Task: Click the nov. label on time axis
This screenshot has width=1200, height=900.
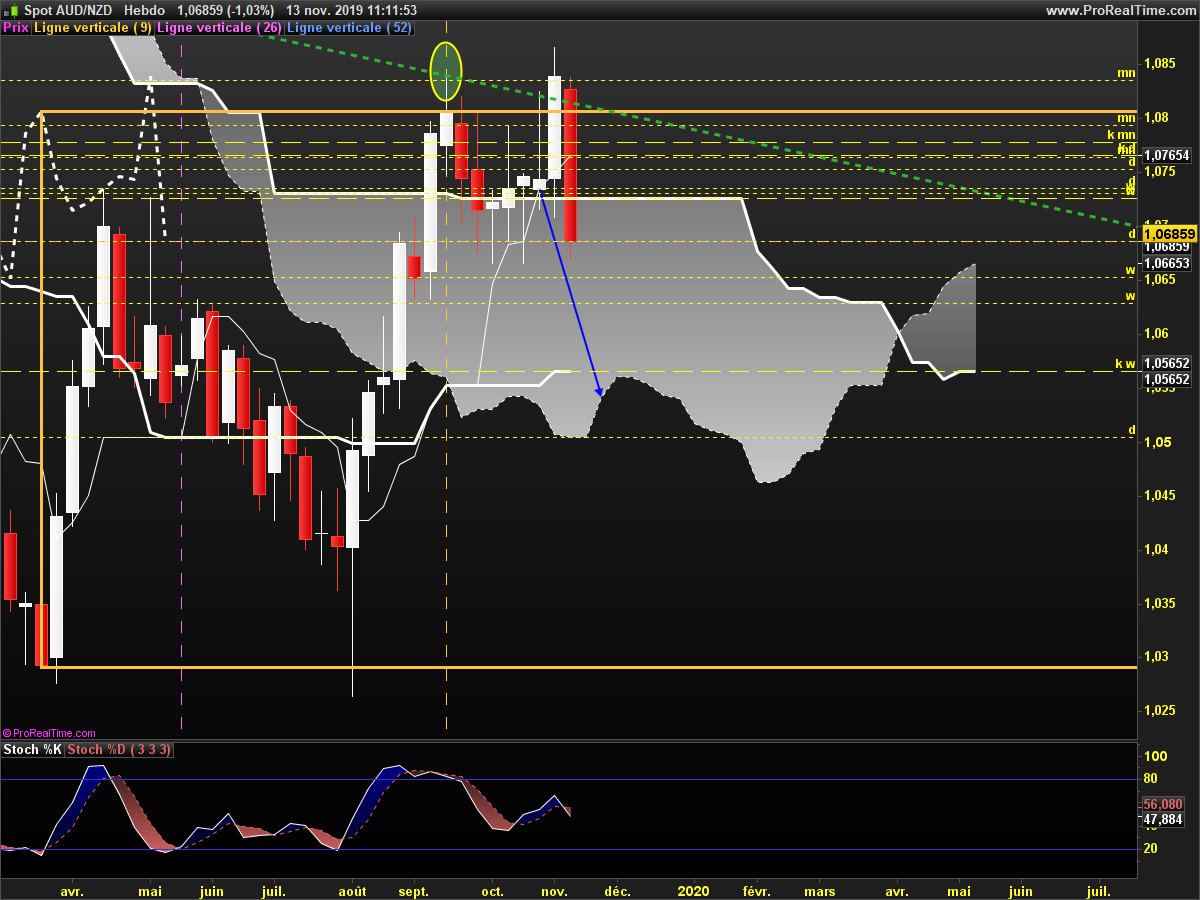Action: [x=554, y=891]
